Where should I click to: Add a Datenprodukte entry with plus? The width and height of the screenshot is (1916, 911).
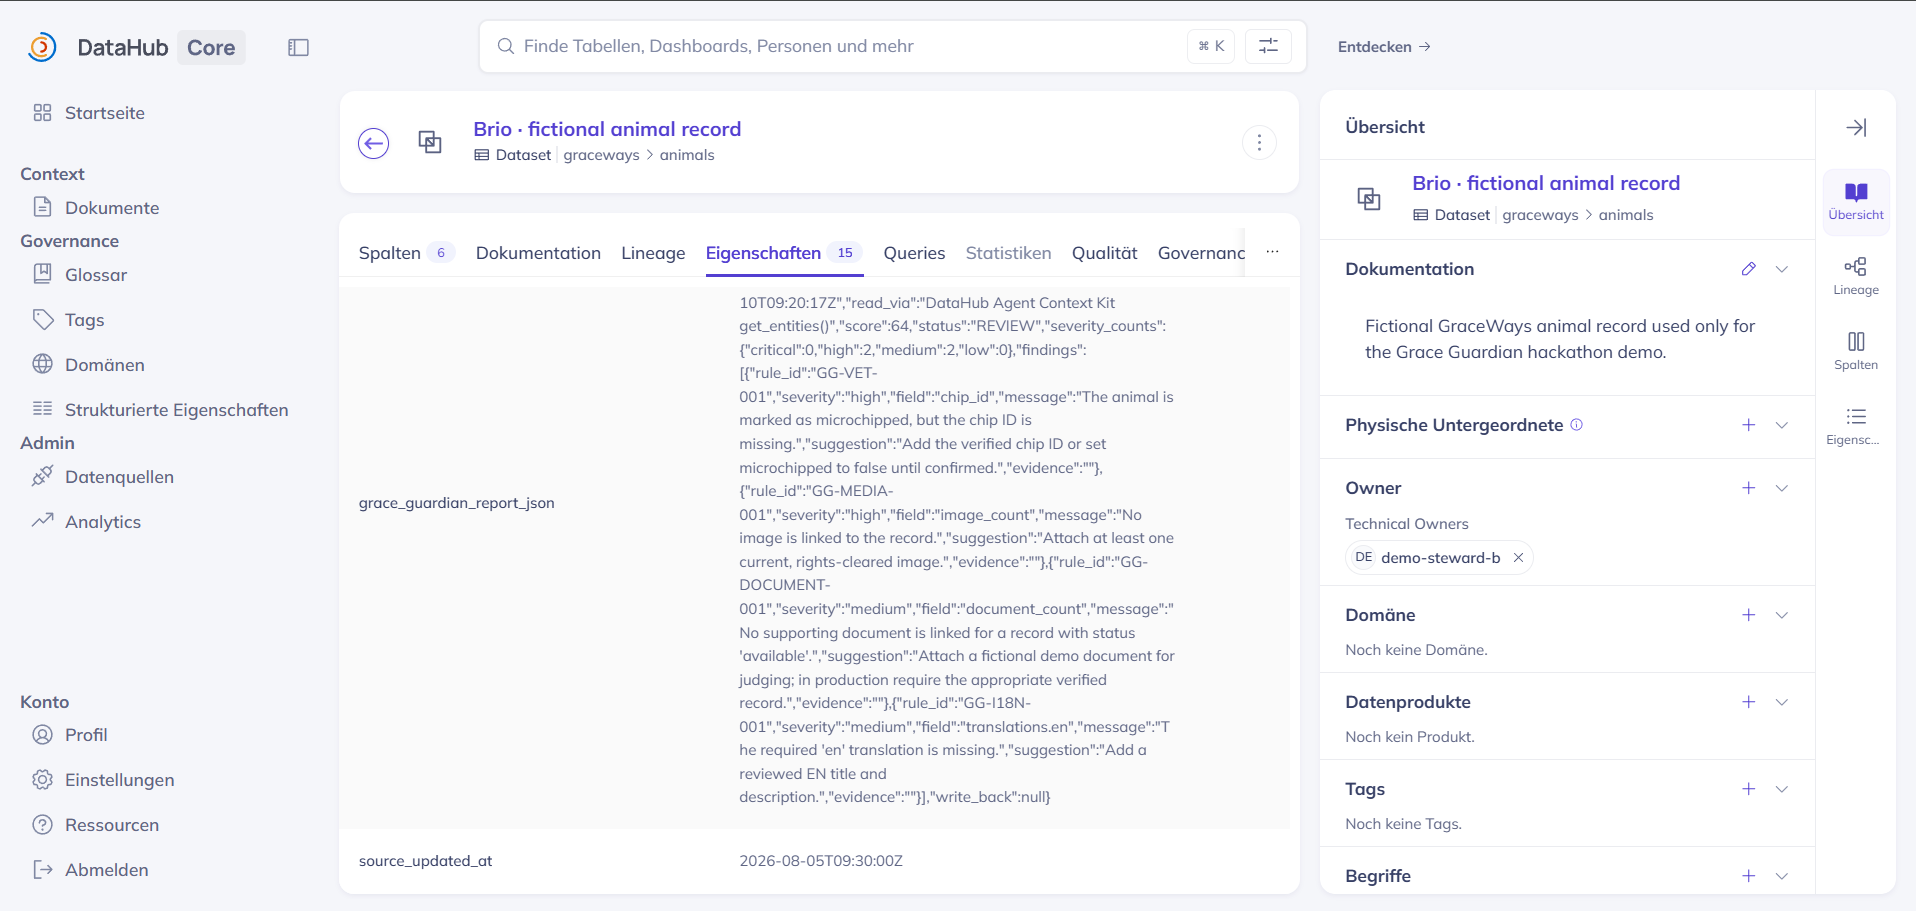coord(1748,702)
